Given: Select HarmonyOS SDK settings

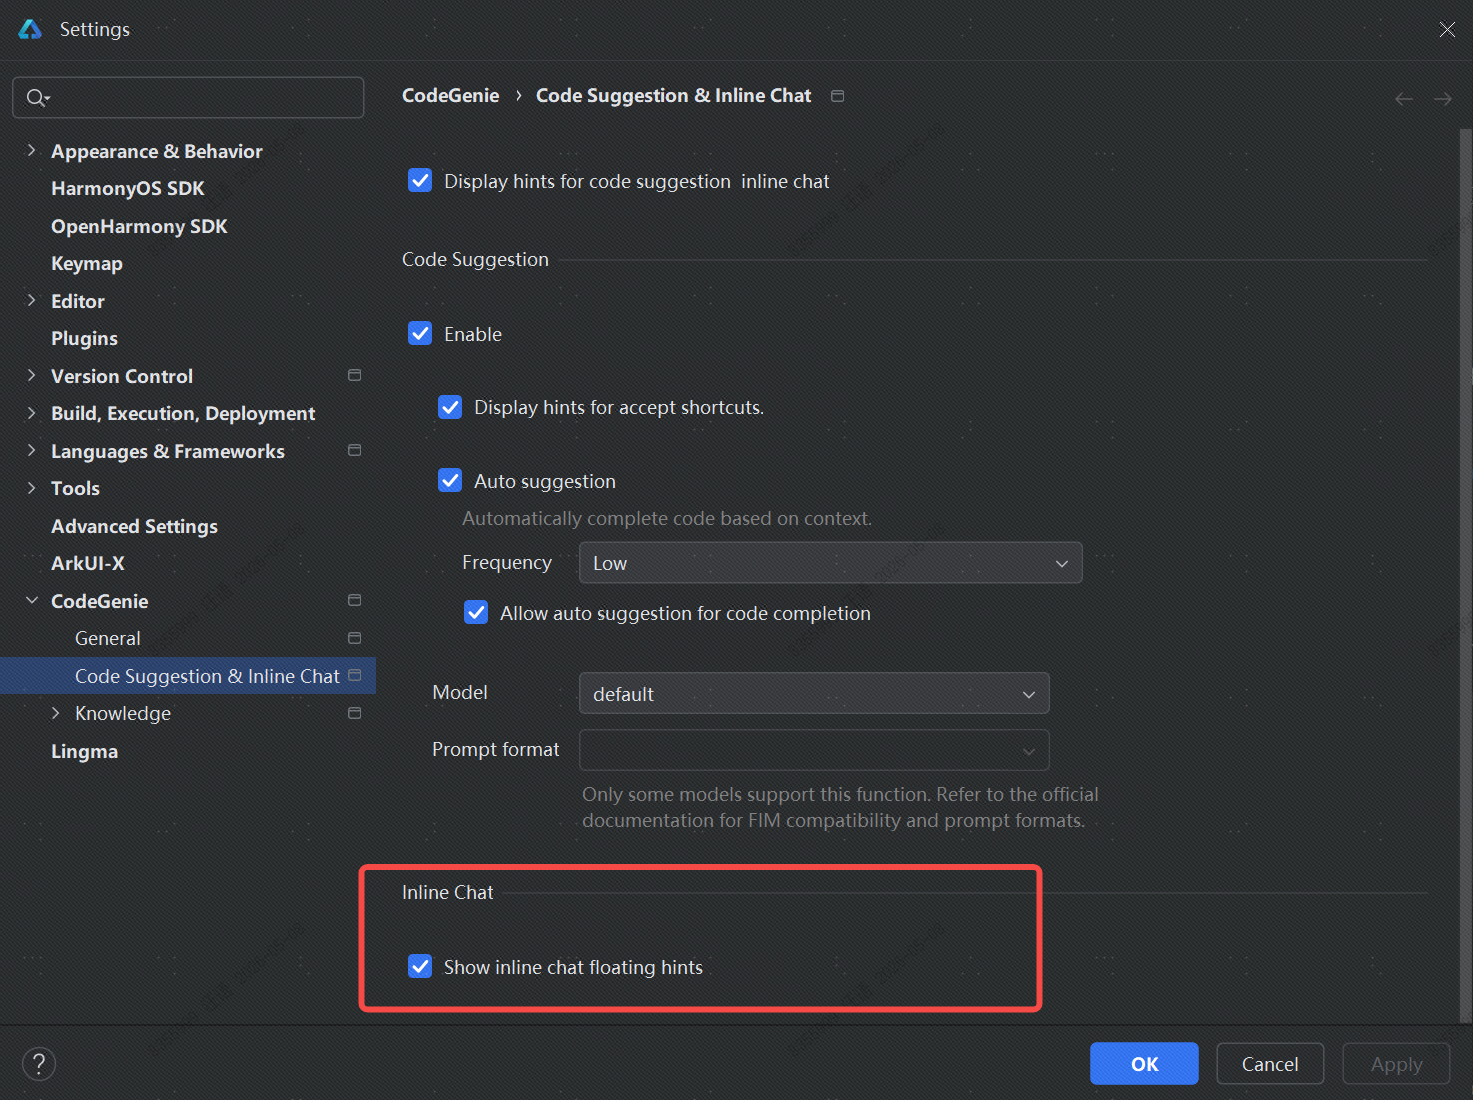Looking at the screenshot, I should click(x=128, y=188).
